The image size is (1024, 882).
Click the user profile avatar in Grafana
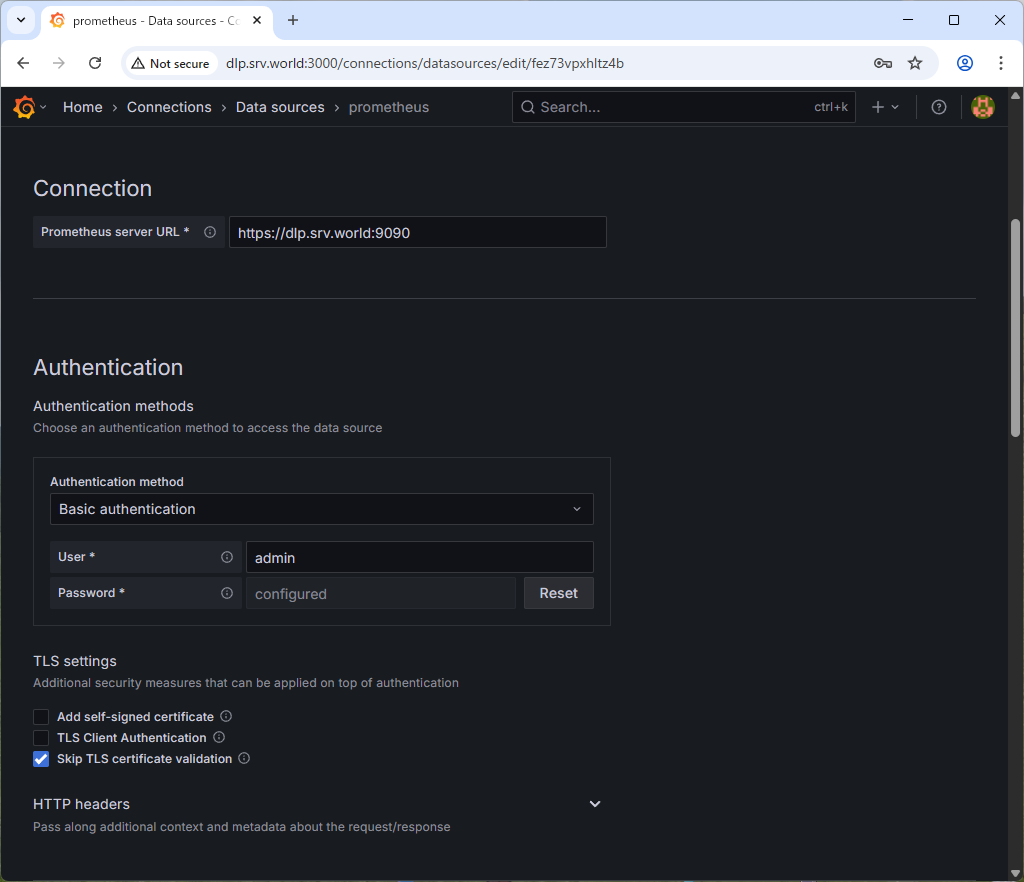(983, 107)
